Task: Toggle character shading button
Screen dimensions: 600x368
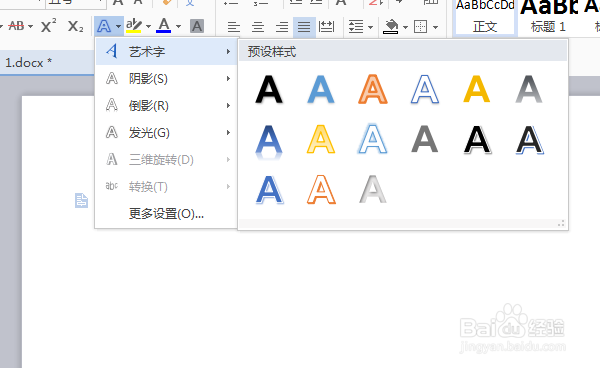Action: [x=197, y=26]
